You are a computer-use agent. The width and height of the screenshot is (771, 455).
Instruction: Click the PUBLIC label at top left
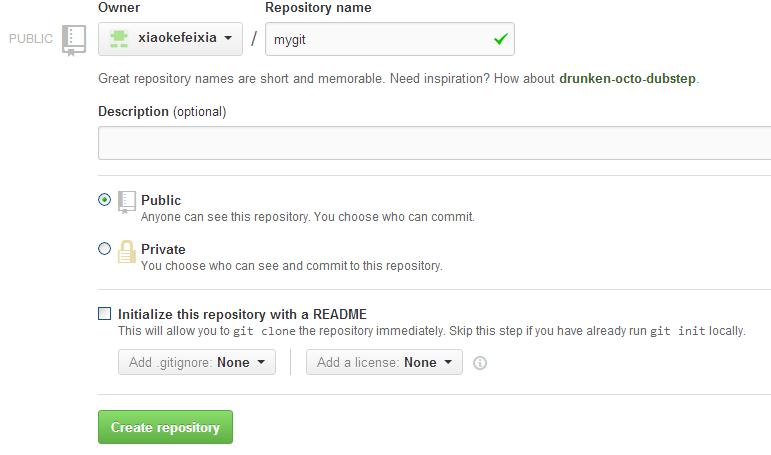(31, 39)
